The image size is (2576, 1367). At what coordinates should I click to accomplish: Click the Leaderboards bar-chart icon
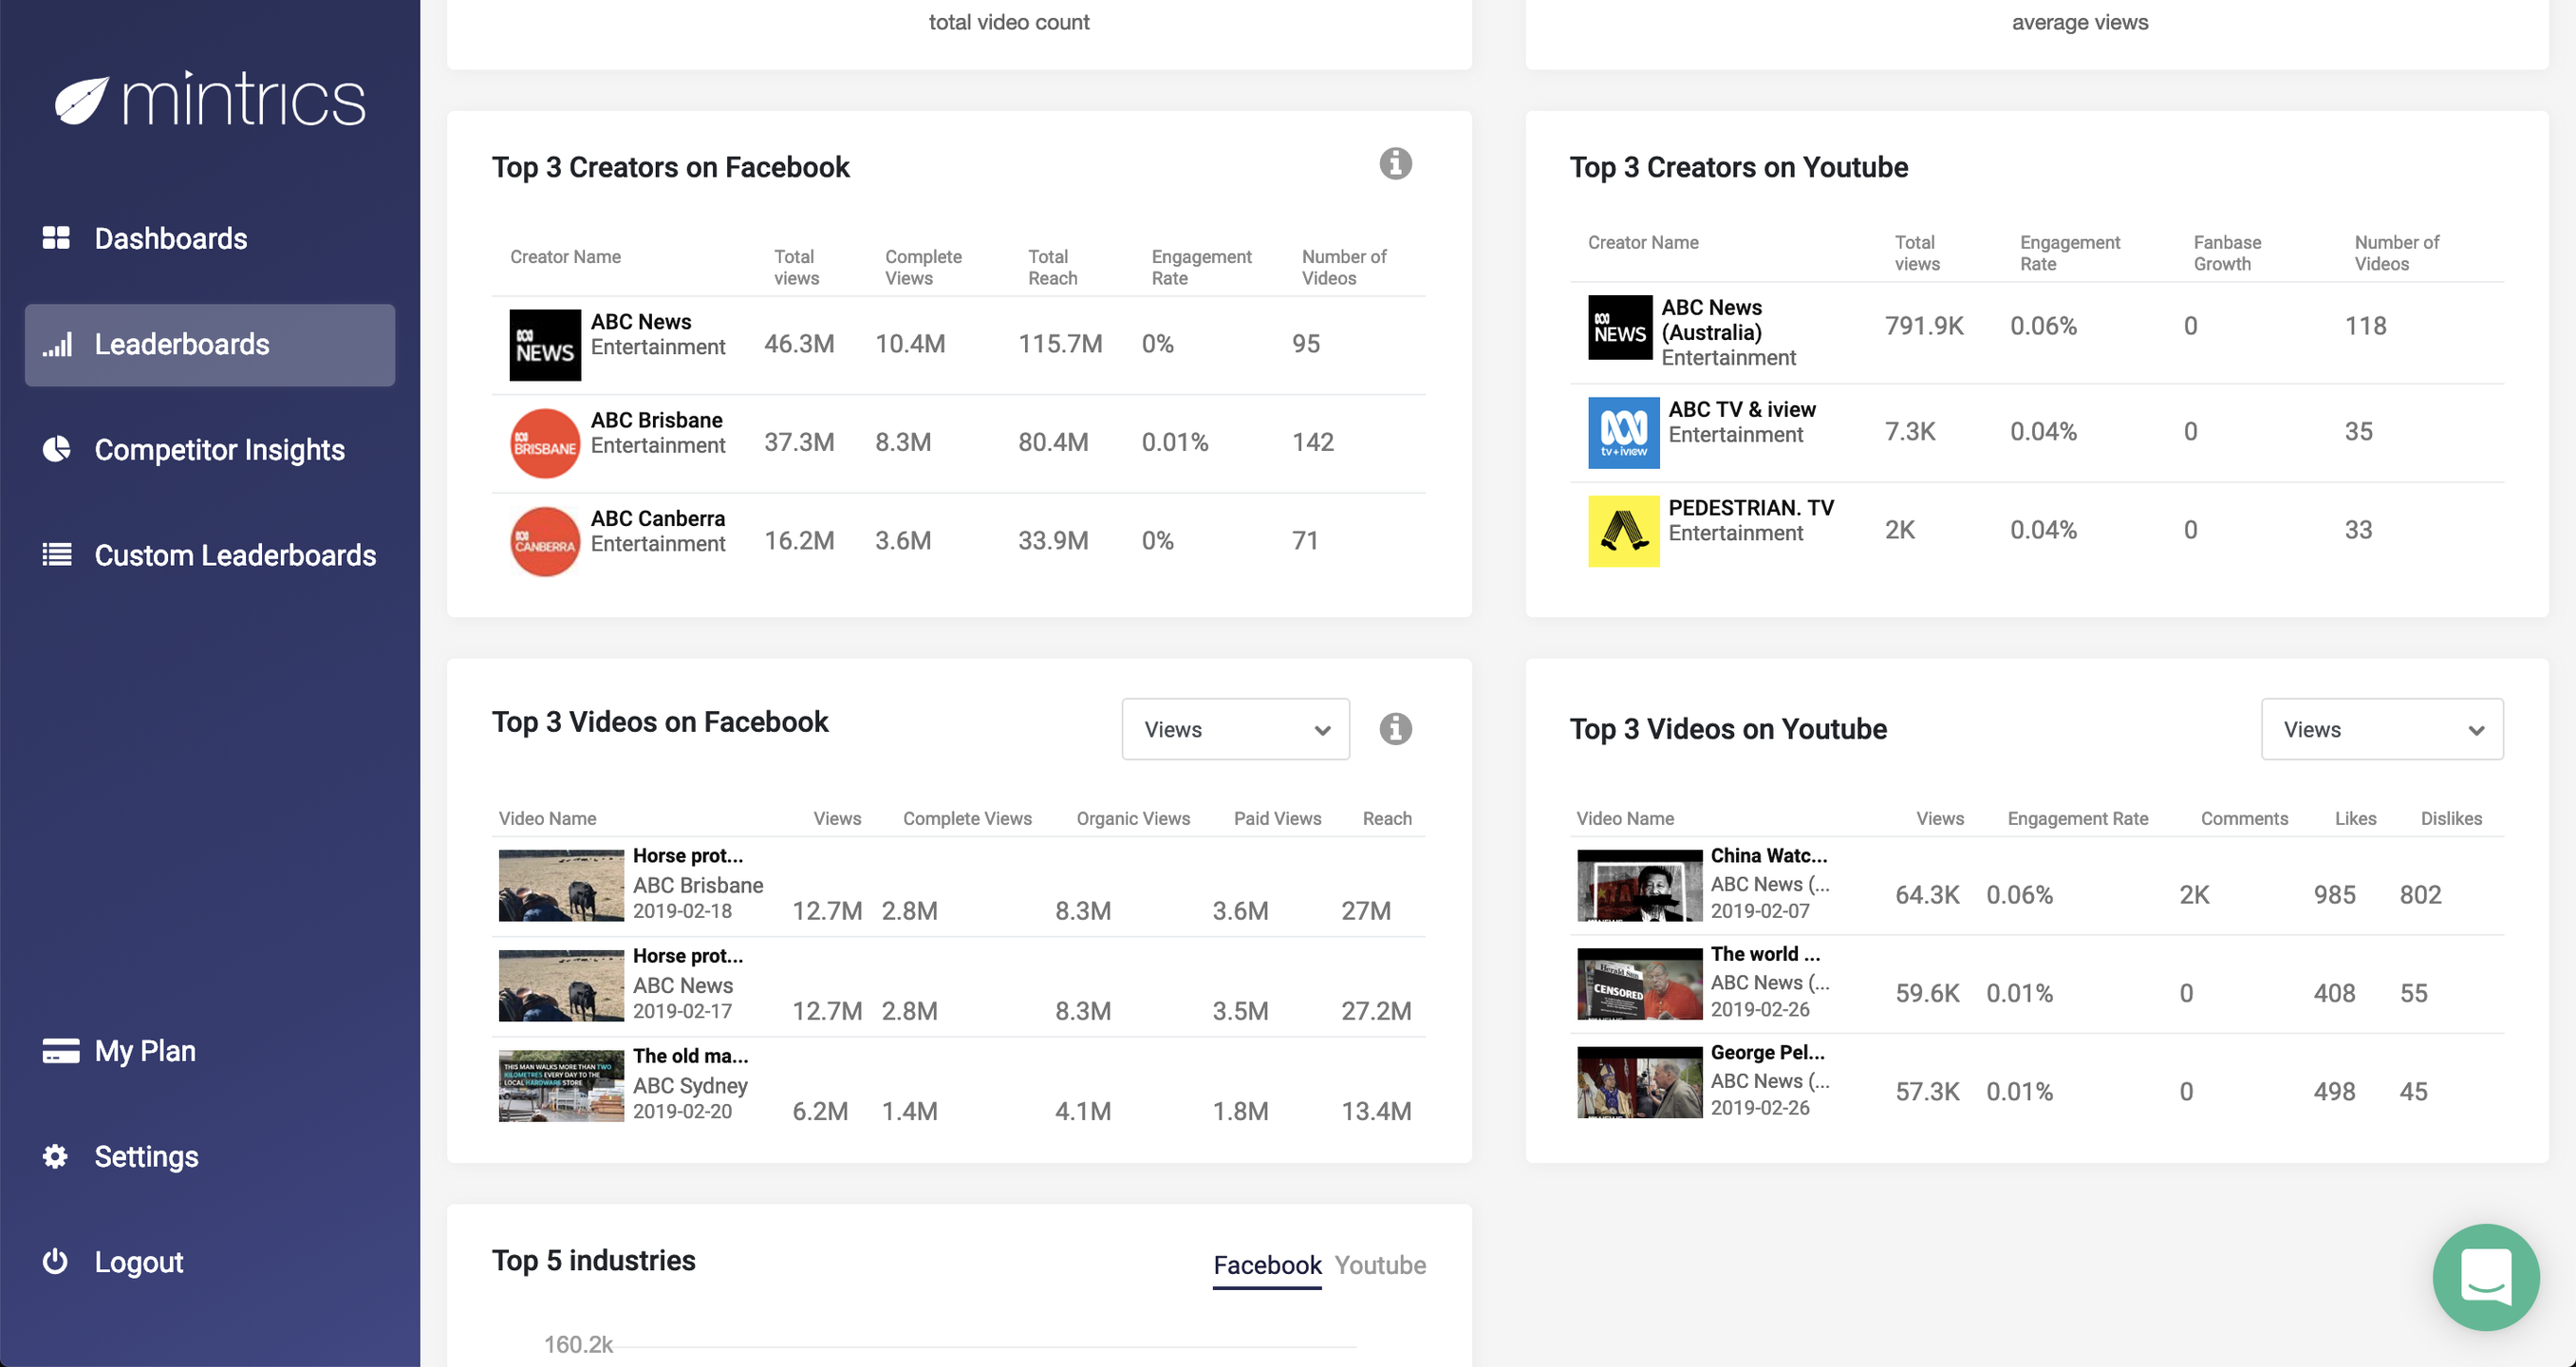tap(56, 345)
